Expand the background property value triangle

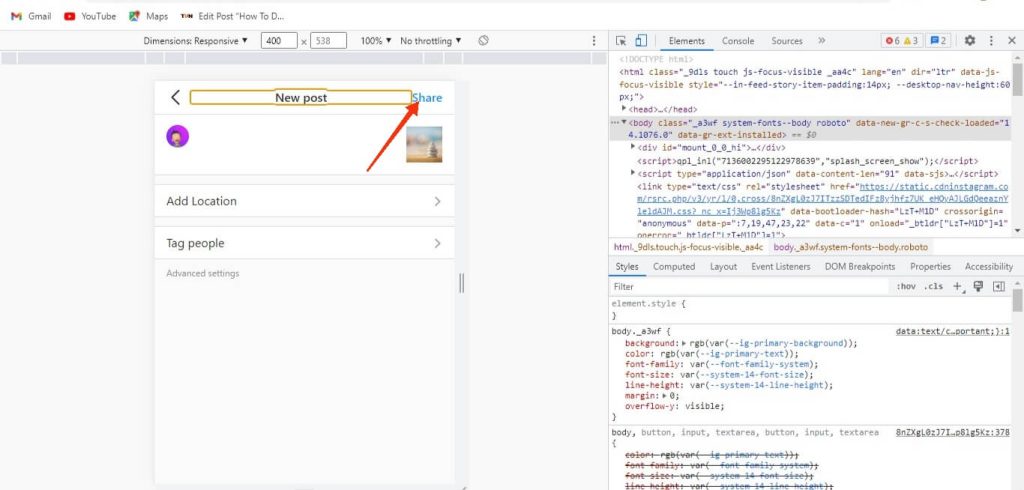[x=684, y=343]
